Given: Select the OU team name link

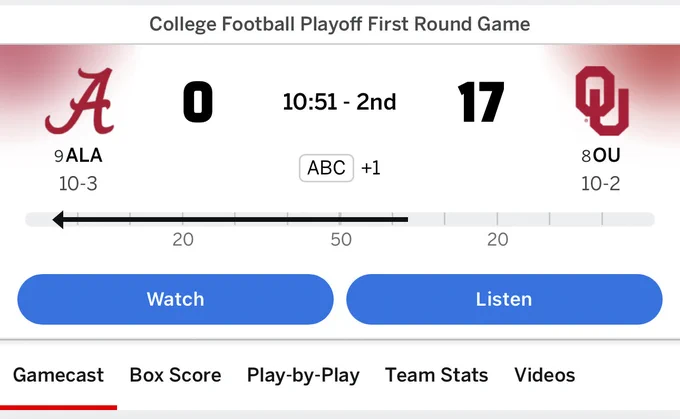Looking at the screenshot, I should point(607,155).
